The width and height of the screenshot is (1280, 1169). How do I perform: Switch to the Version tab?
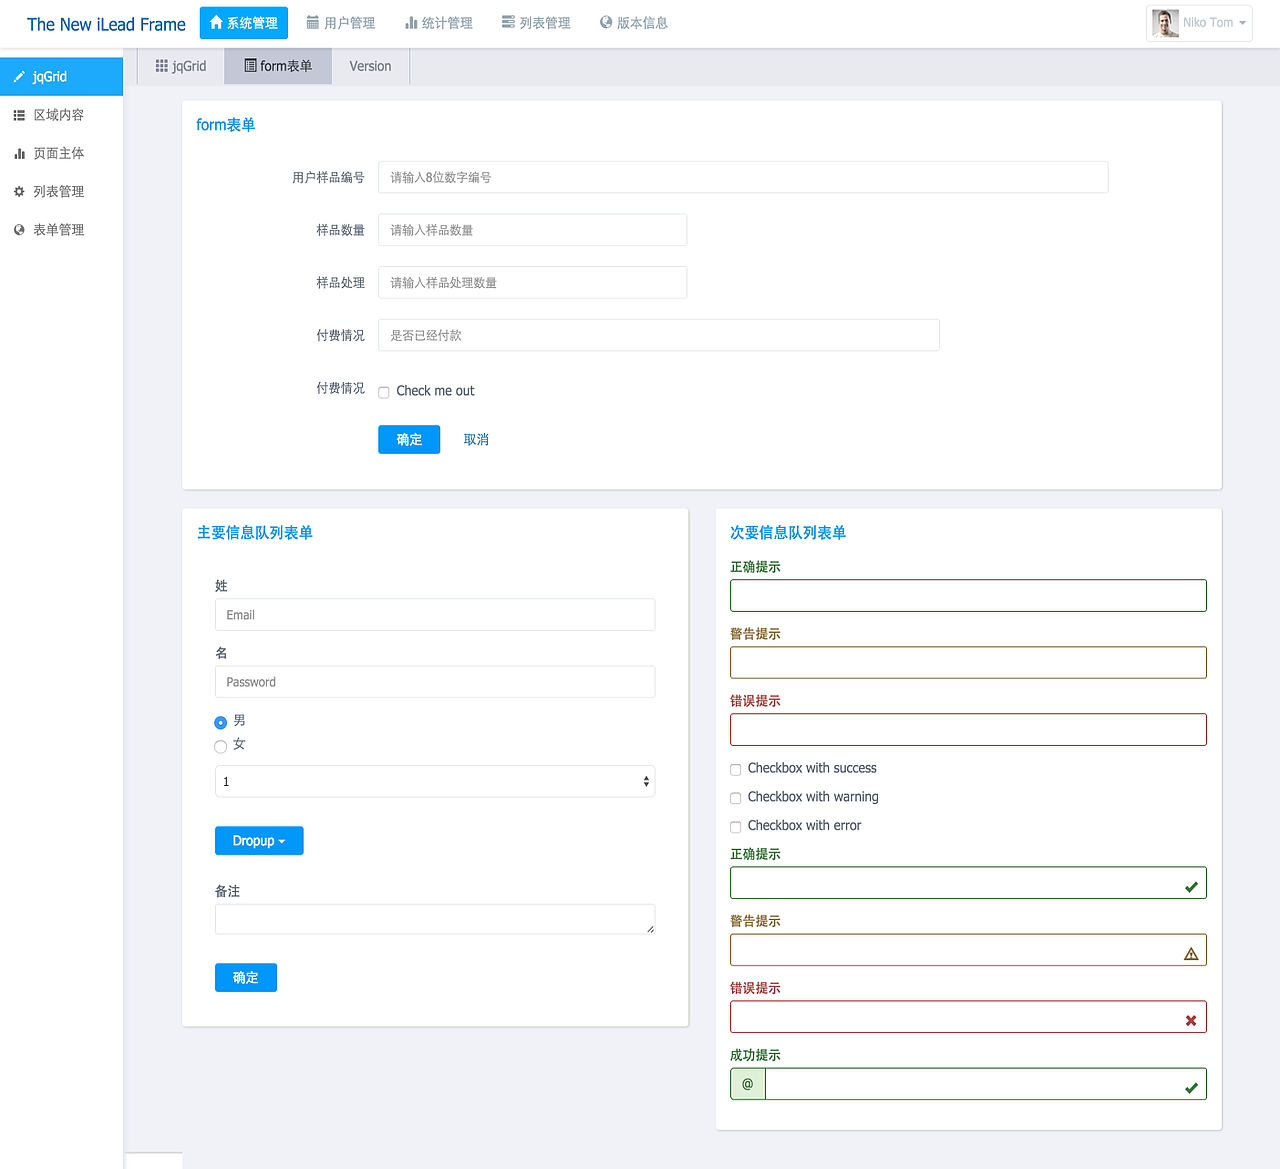(370, 66)
